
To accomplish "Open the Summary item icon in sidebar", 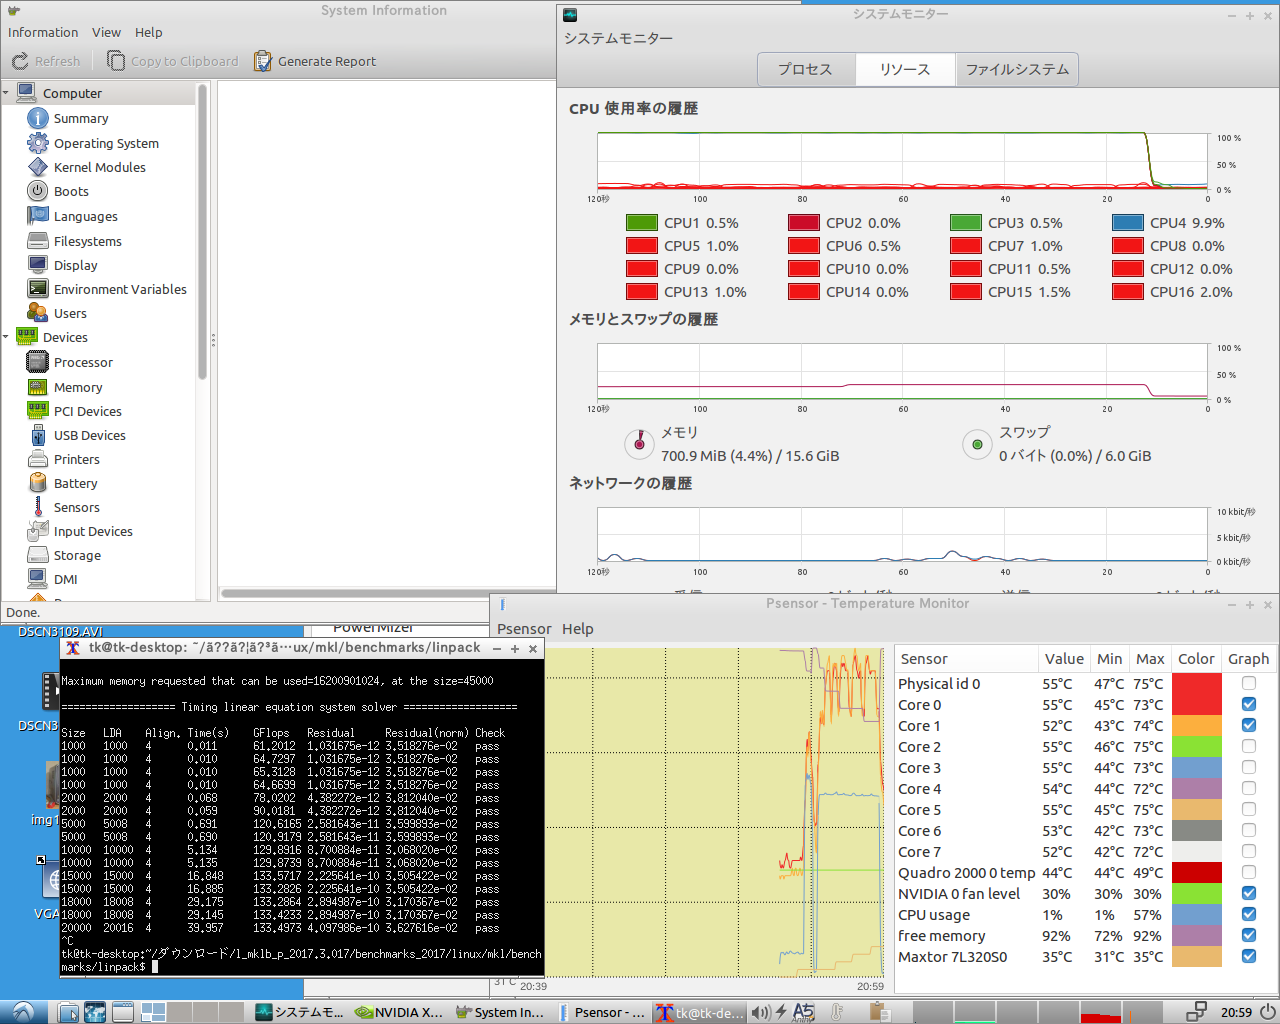I will click(38, 118).
